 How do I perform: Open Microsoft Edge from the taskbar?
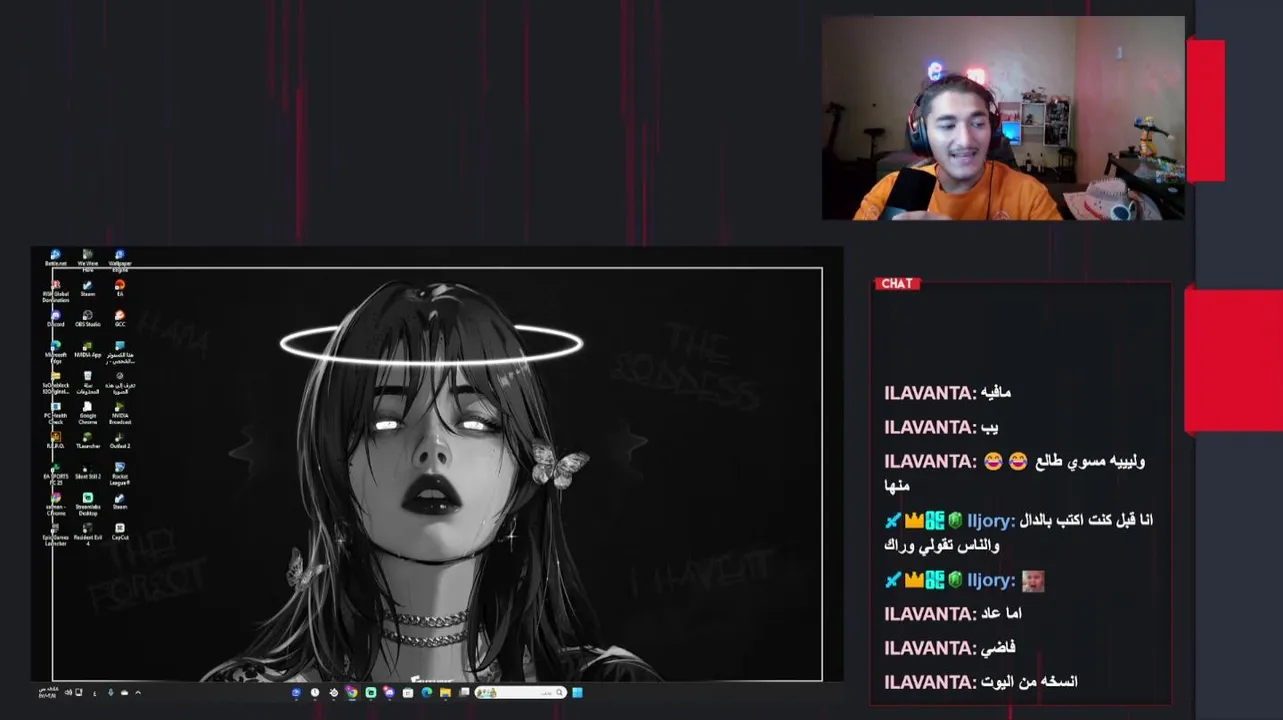click(427, 692)
